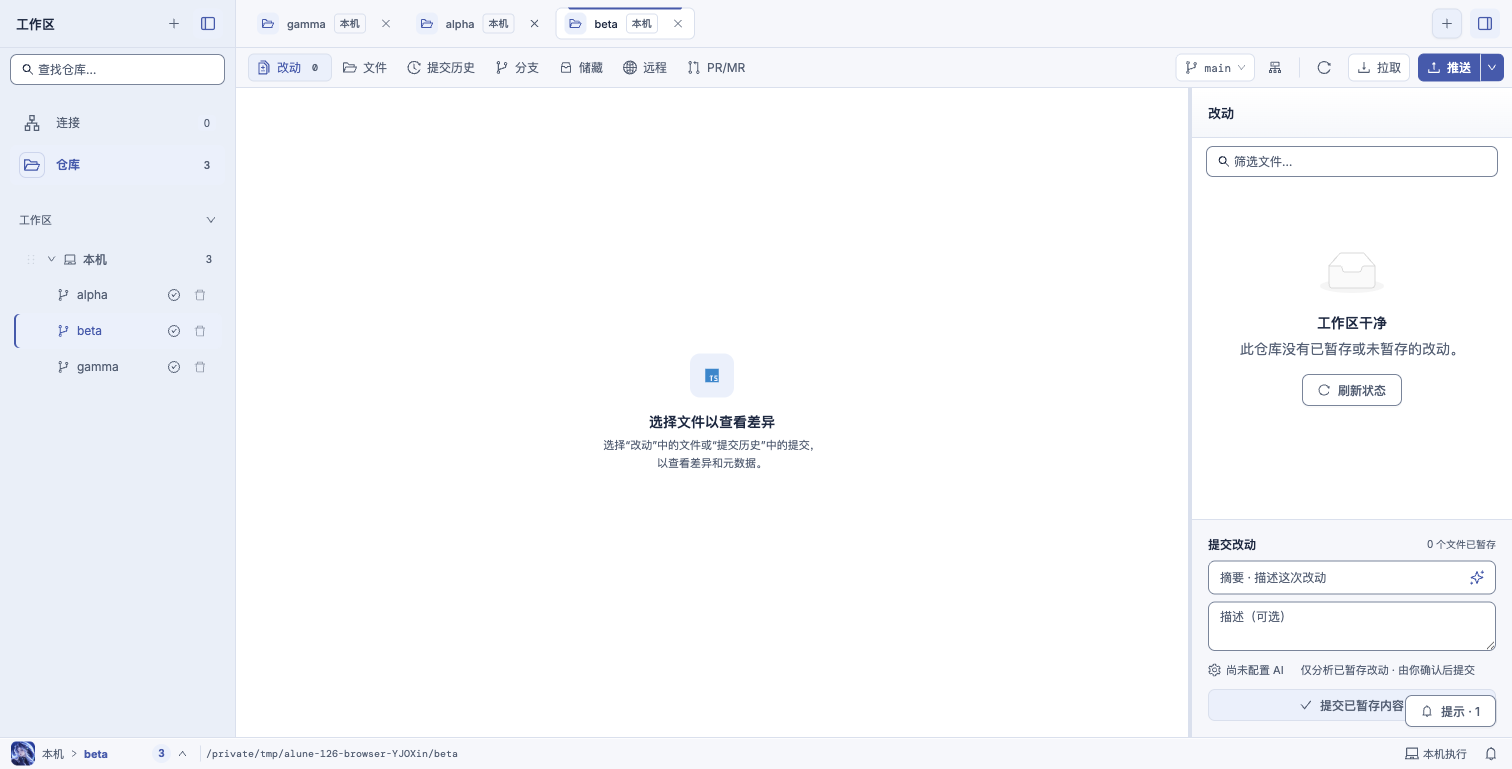Open a new tab with plus button

tap(1447, 24)
